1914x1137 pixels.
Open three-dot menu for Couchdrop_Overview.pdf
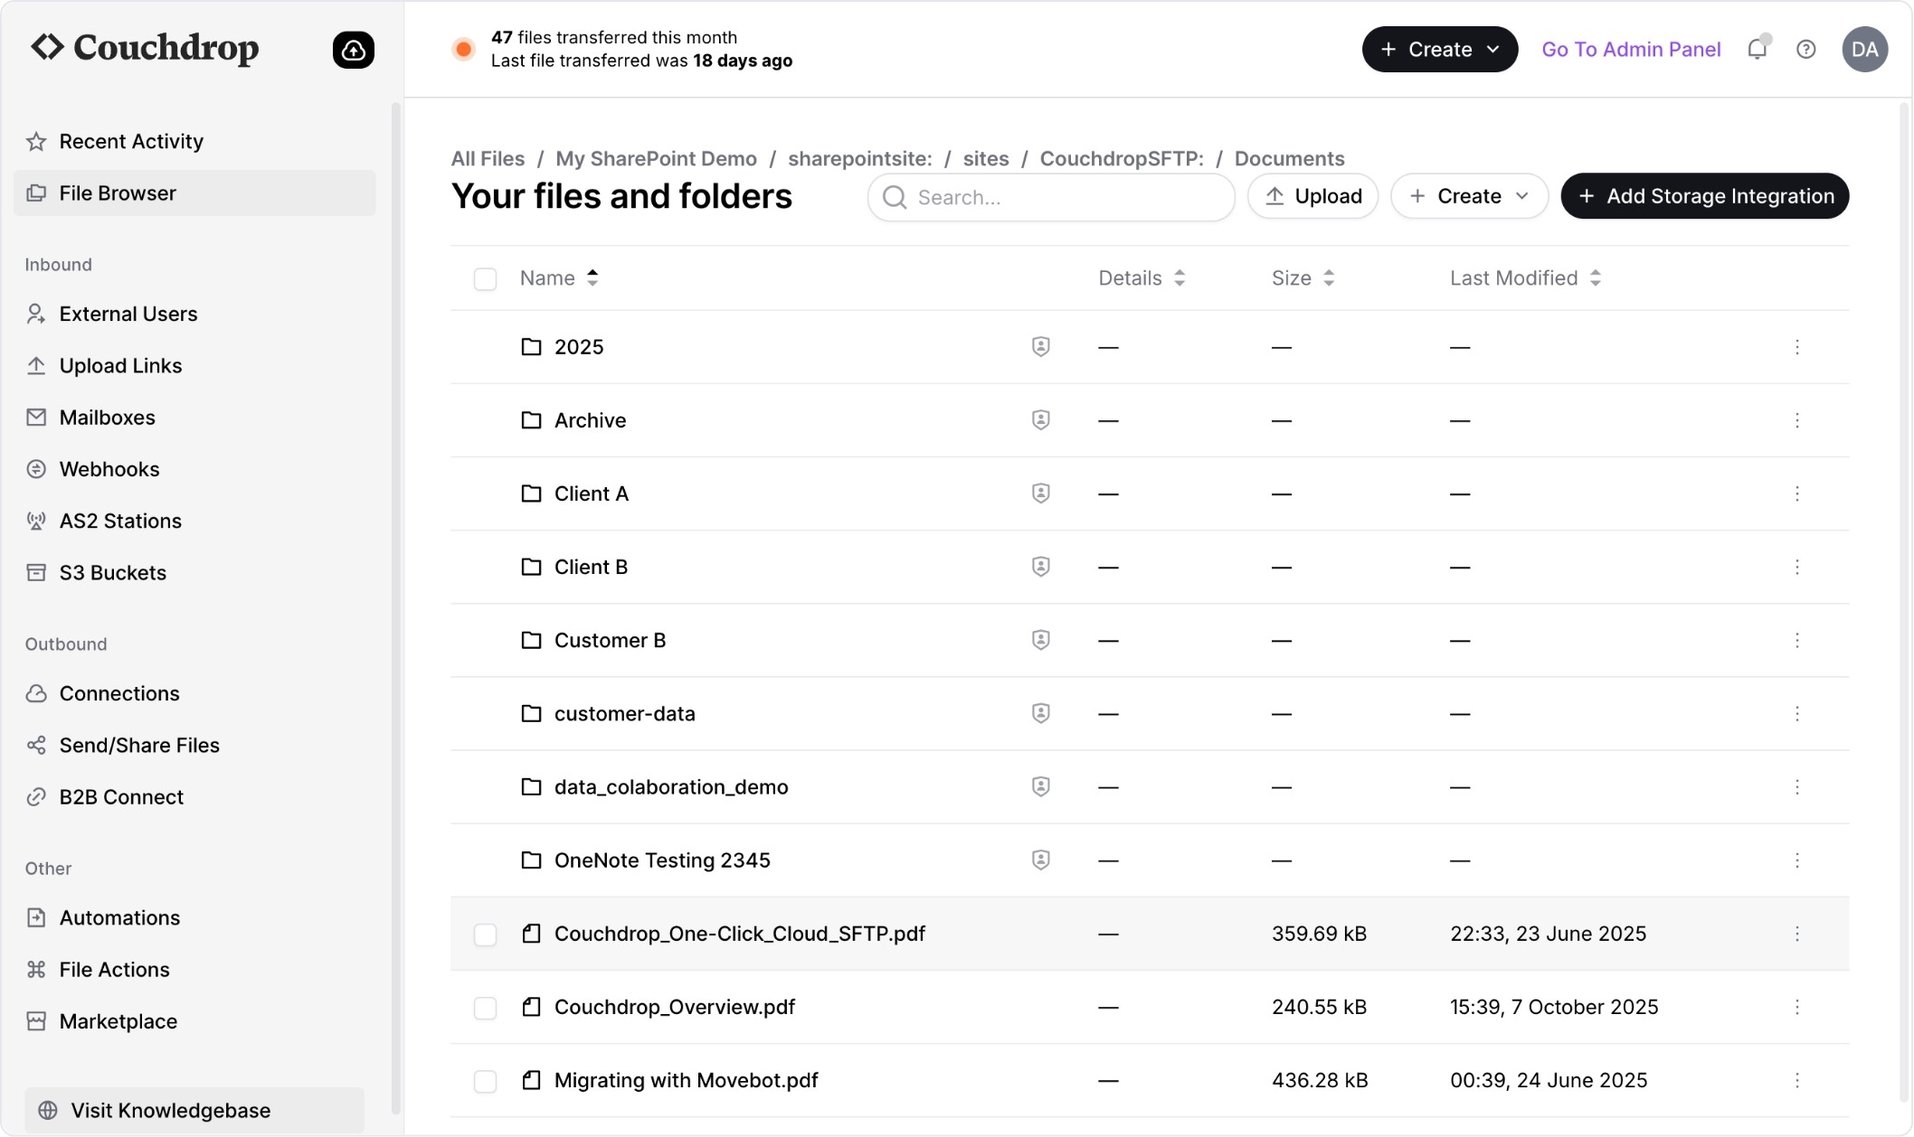click(x=1797, y=1007)
